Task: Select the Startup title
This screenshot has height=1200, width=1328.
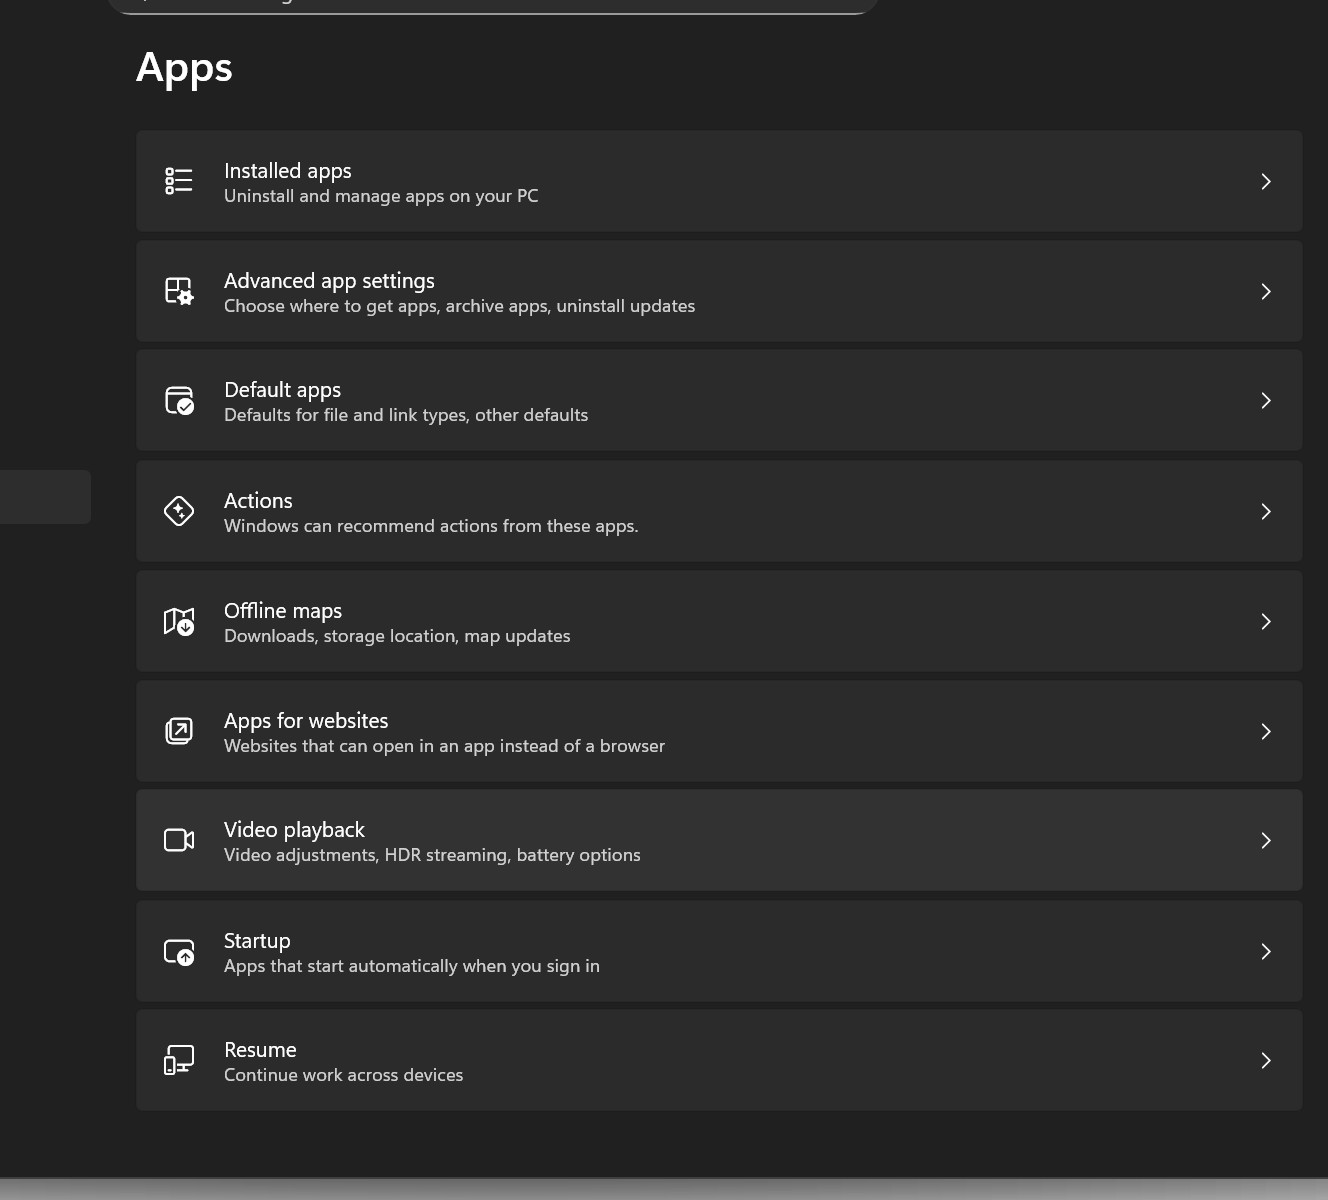Action: (257, 941)
